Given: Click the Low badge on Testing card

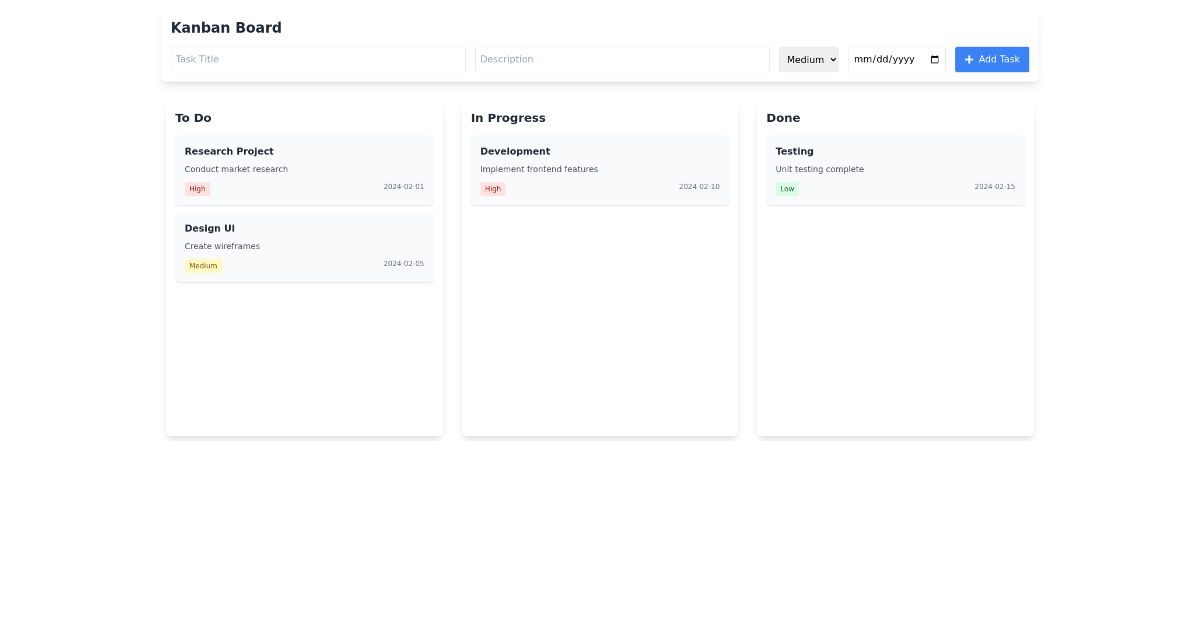Looking at the screenshot, I should click(x=787, y=188).
